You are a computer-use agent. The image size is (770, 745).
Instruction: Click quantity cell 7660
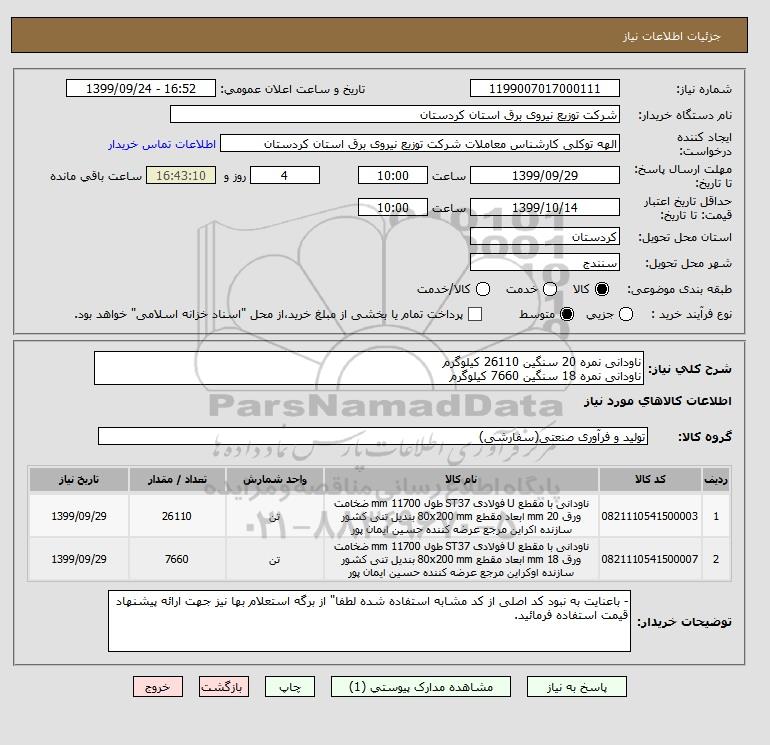(x=177, y=559)
